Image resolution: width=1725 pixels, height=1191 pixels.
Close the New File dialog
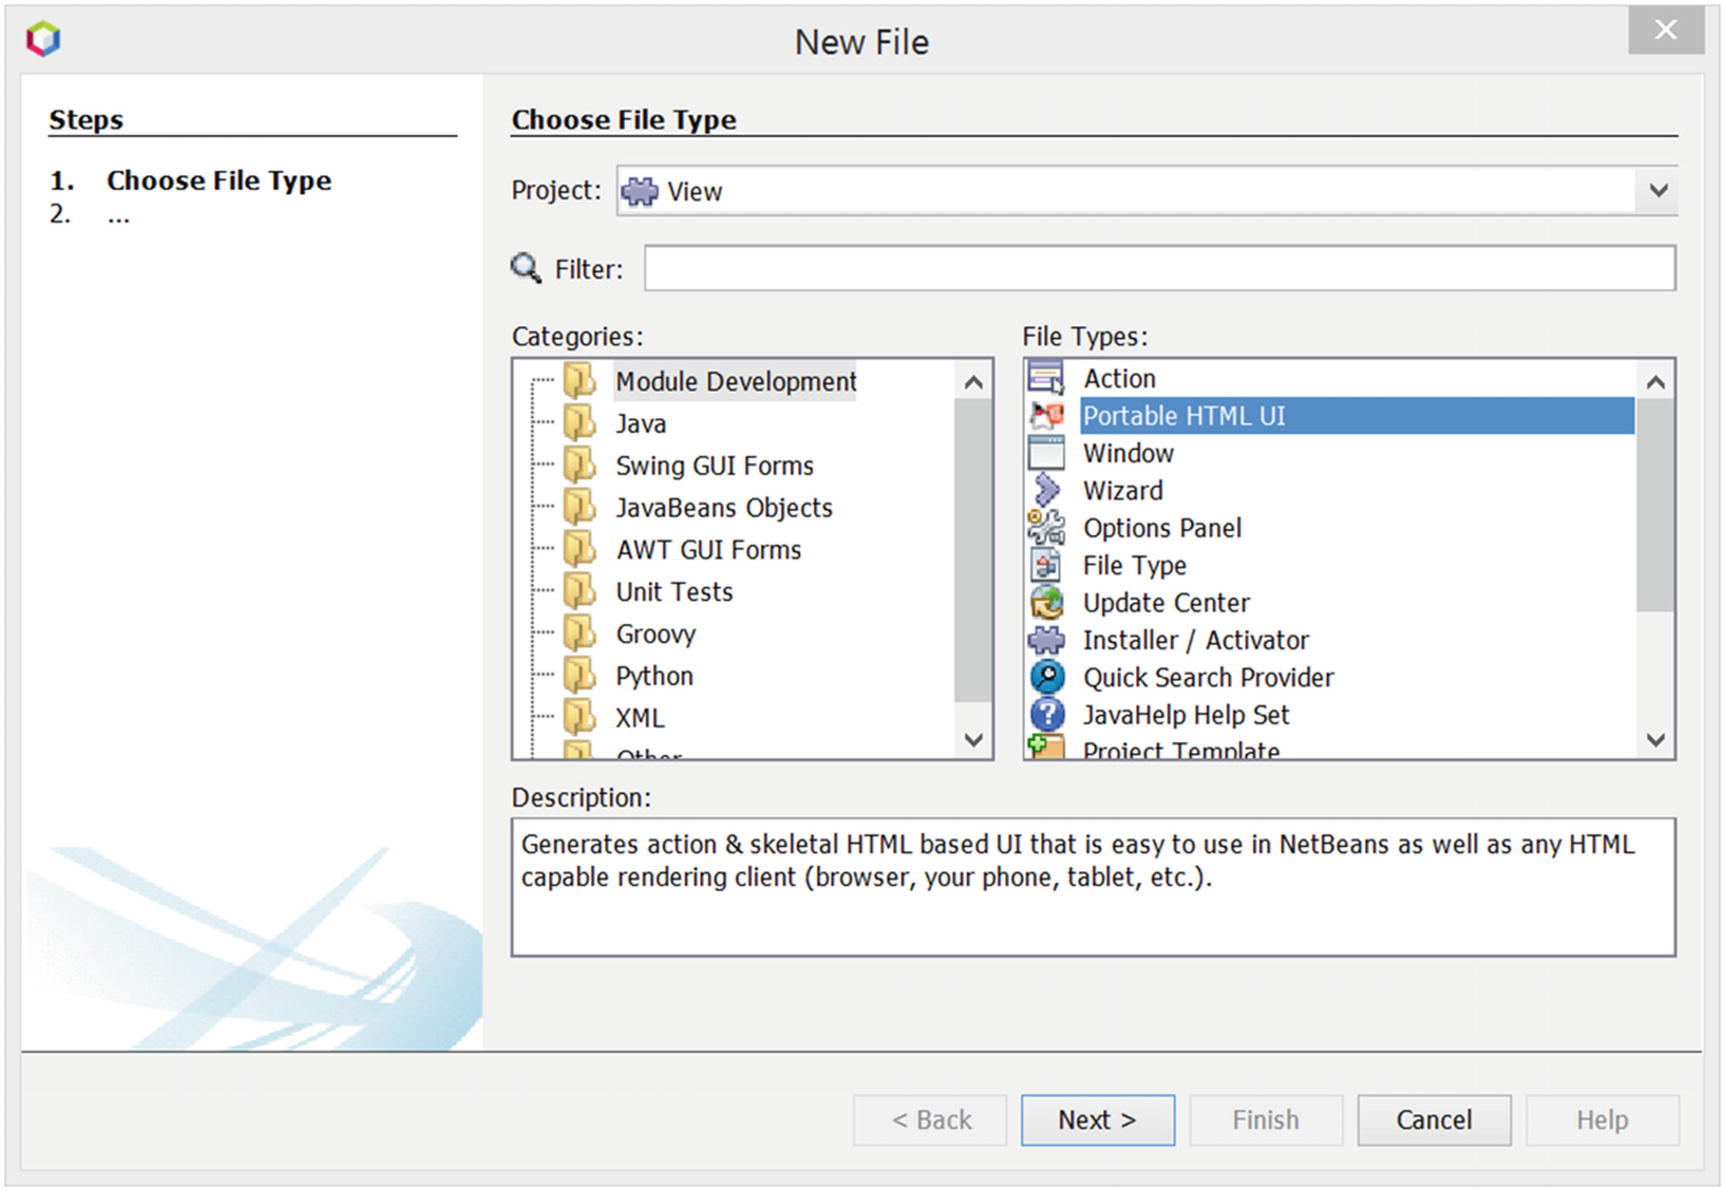click(1666, 30)
